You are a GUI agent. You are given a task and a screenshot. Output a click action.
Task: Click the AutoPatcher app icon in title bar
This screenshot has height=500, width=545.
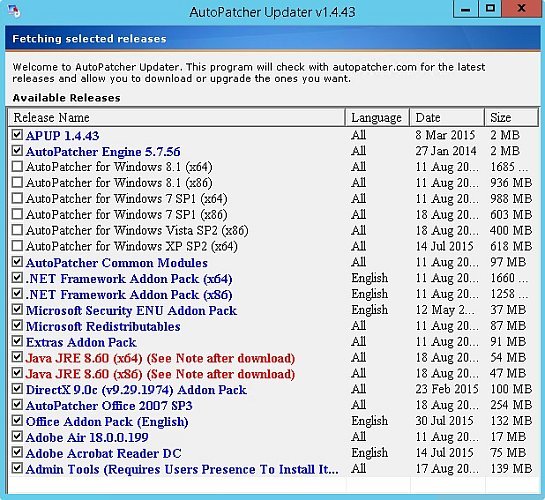coord(14,11)
